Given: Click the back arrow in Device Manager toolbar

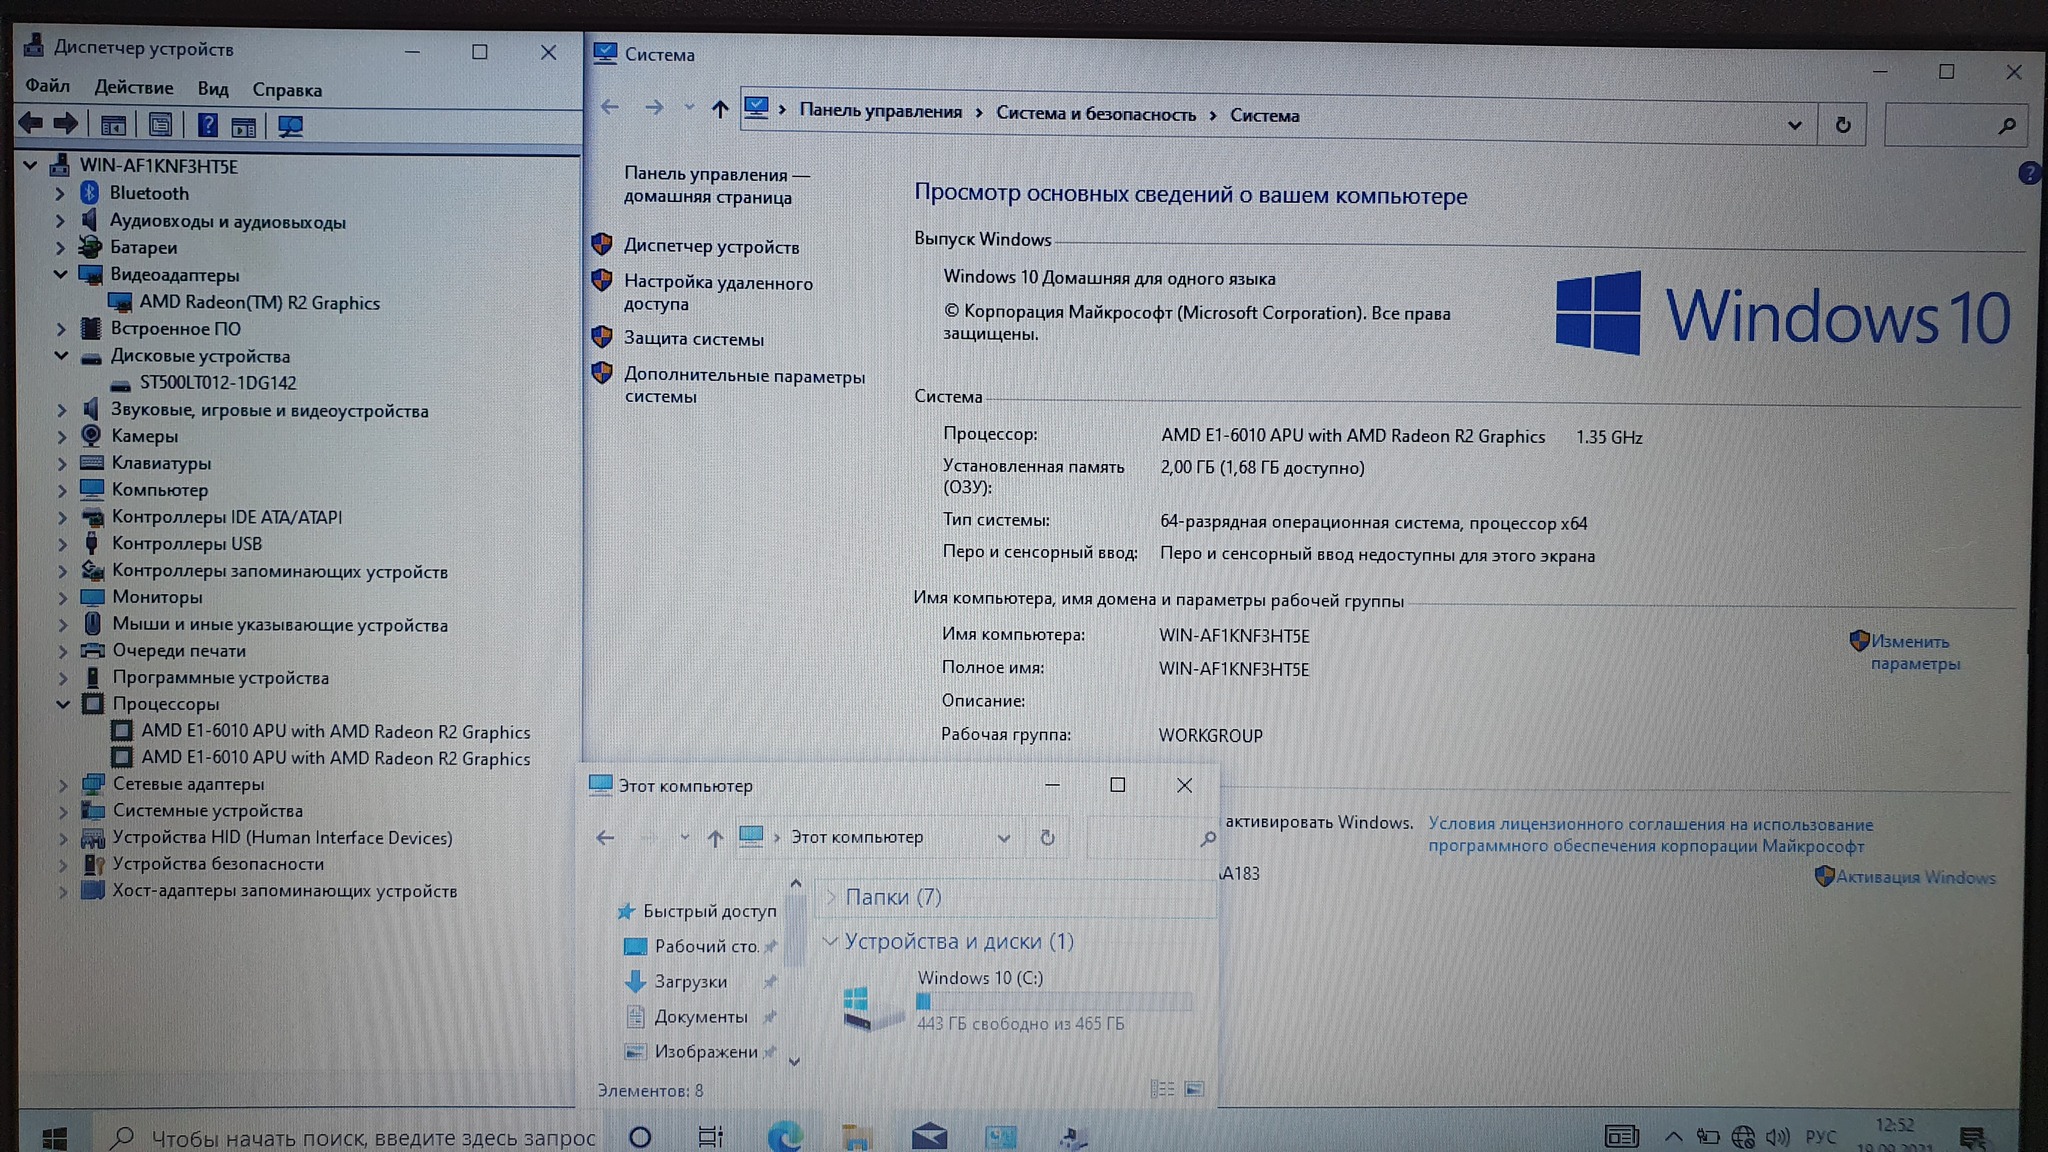Looking at the screenshot, I should (x=31, y=124).
